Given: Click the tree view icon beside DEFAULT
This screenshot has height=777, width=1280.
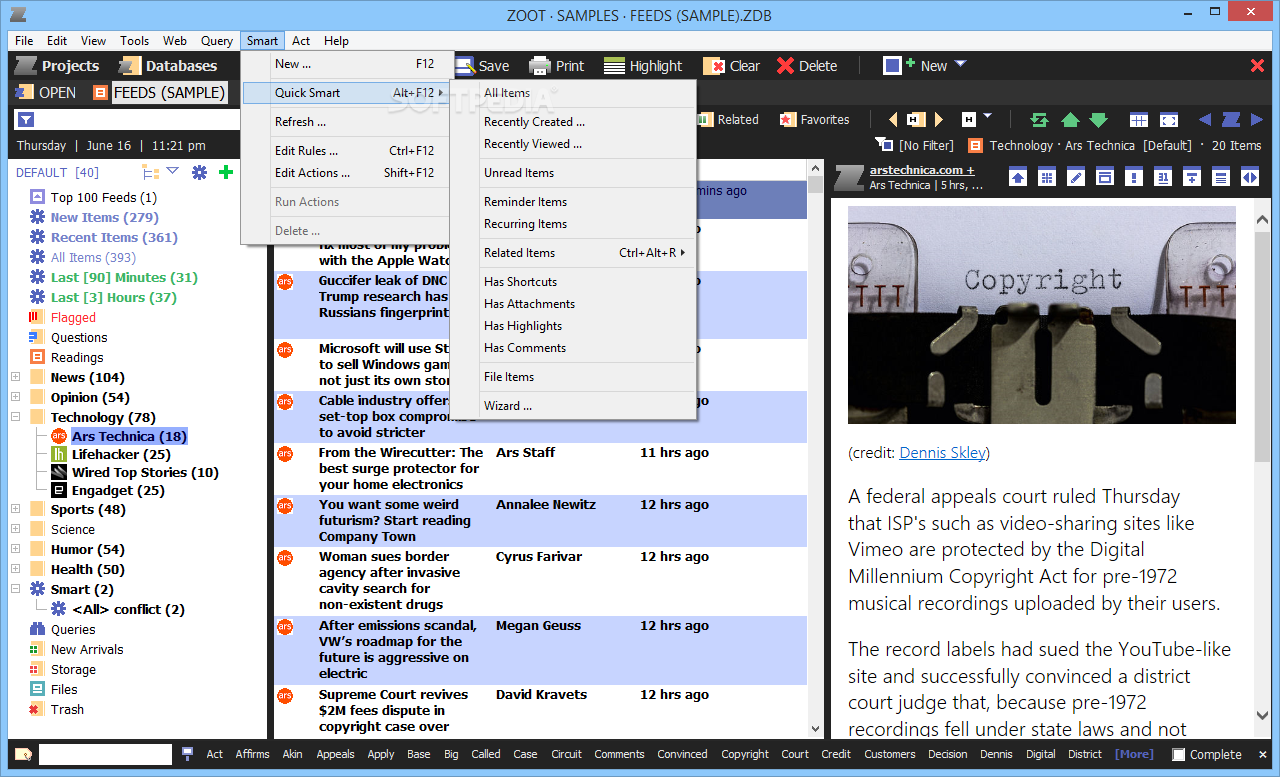Looking at the screenshot, I should pos(151,173).
